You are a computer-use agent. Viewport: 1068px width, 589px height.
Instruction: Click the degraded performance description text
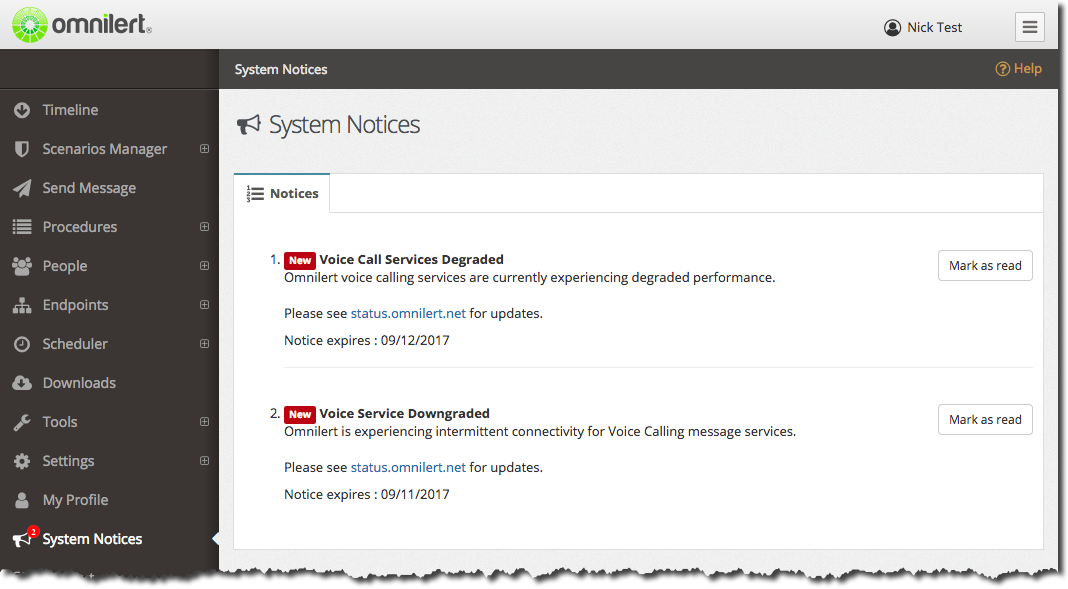pyautogui.click(x=529, y=277)
